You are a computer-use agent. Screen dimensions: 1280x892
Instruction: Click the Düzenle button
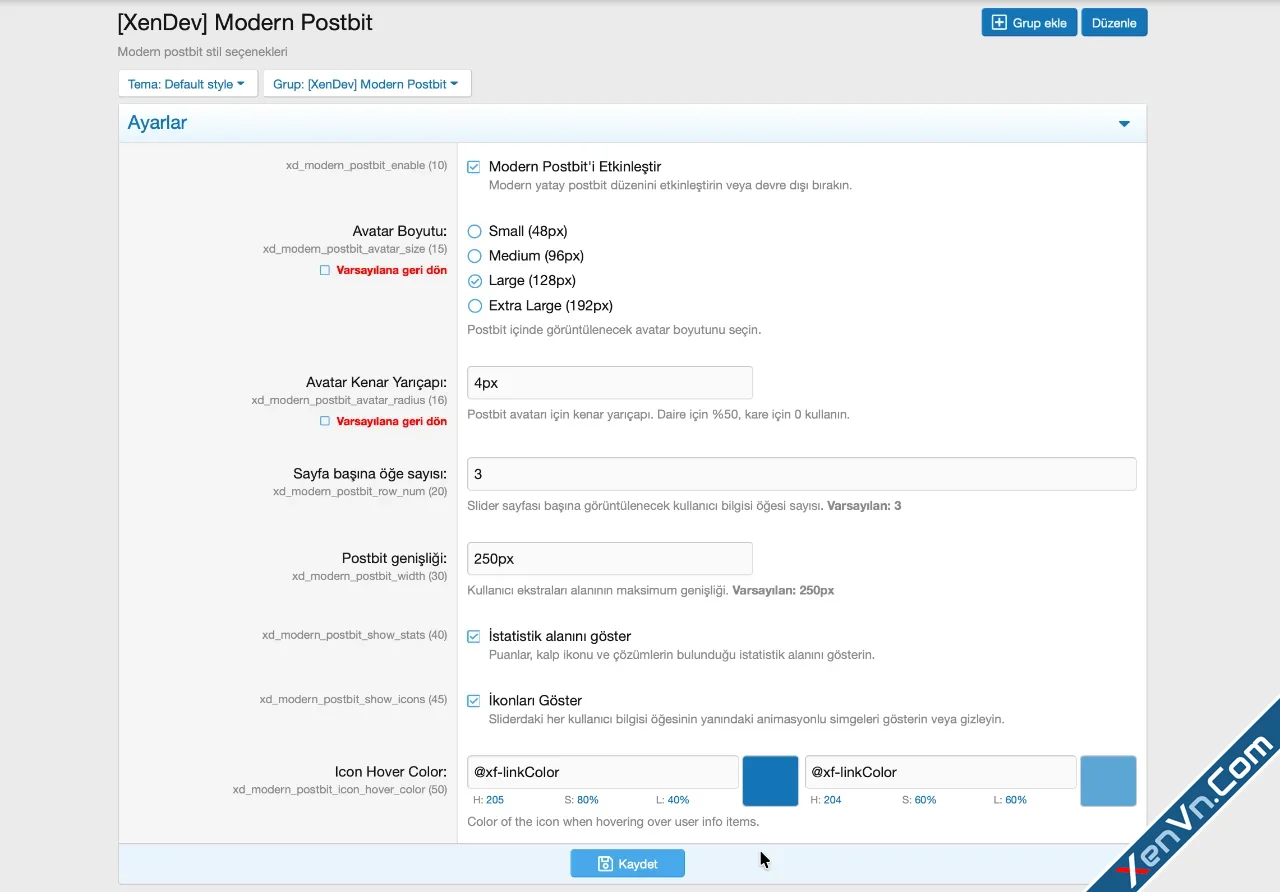tap(1113, 21)
